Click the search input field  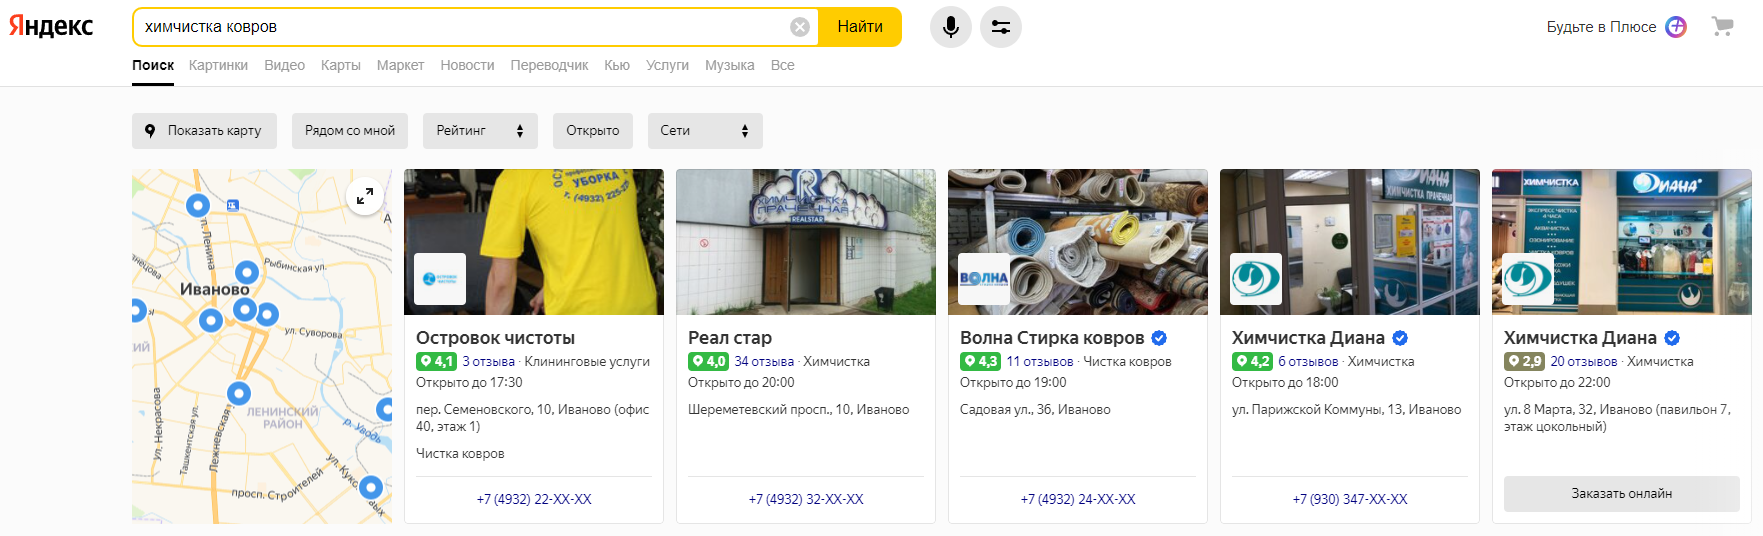click(460, 27)
